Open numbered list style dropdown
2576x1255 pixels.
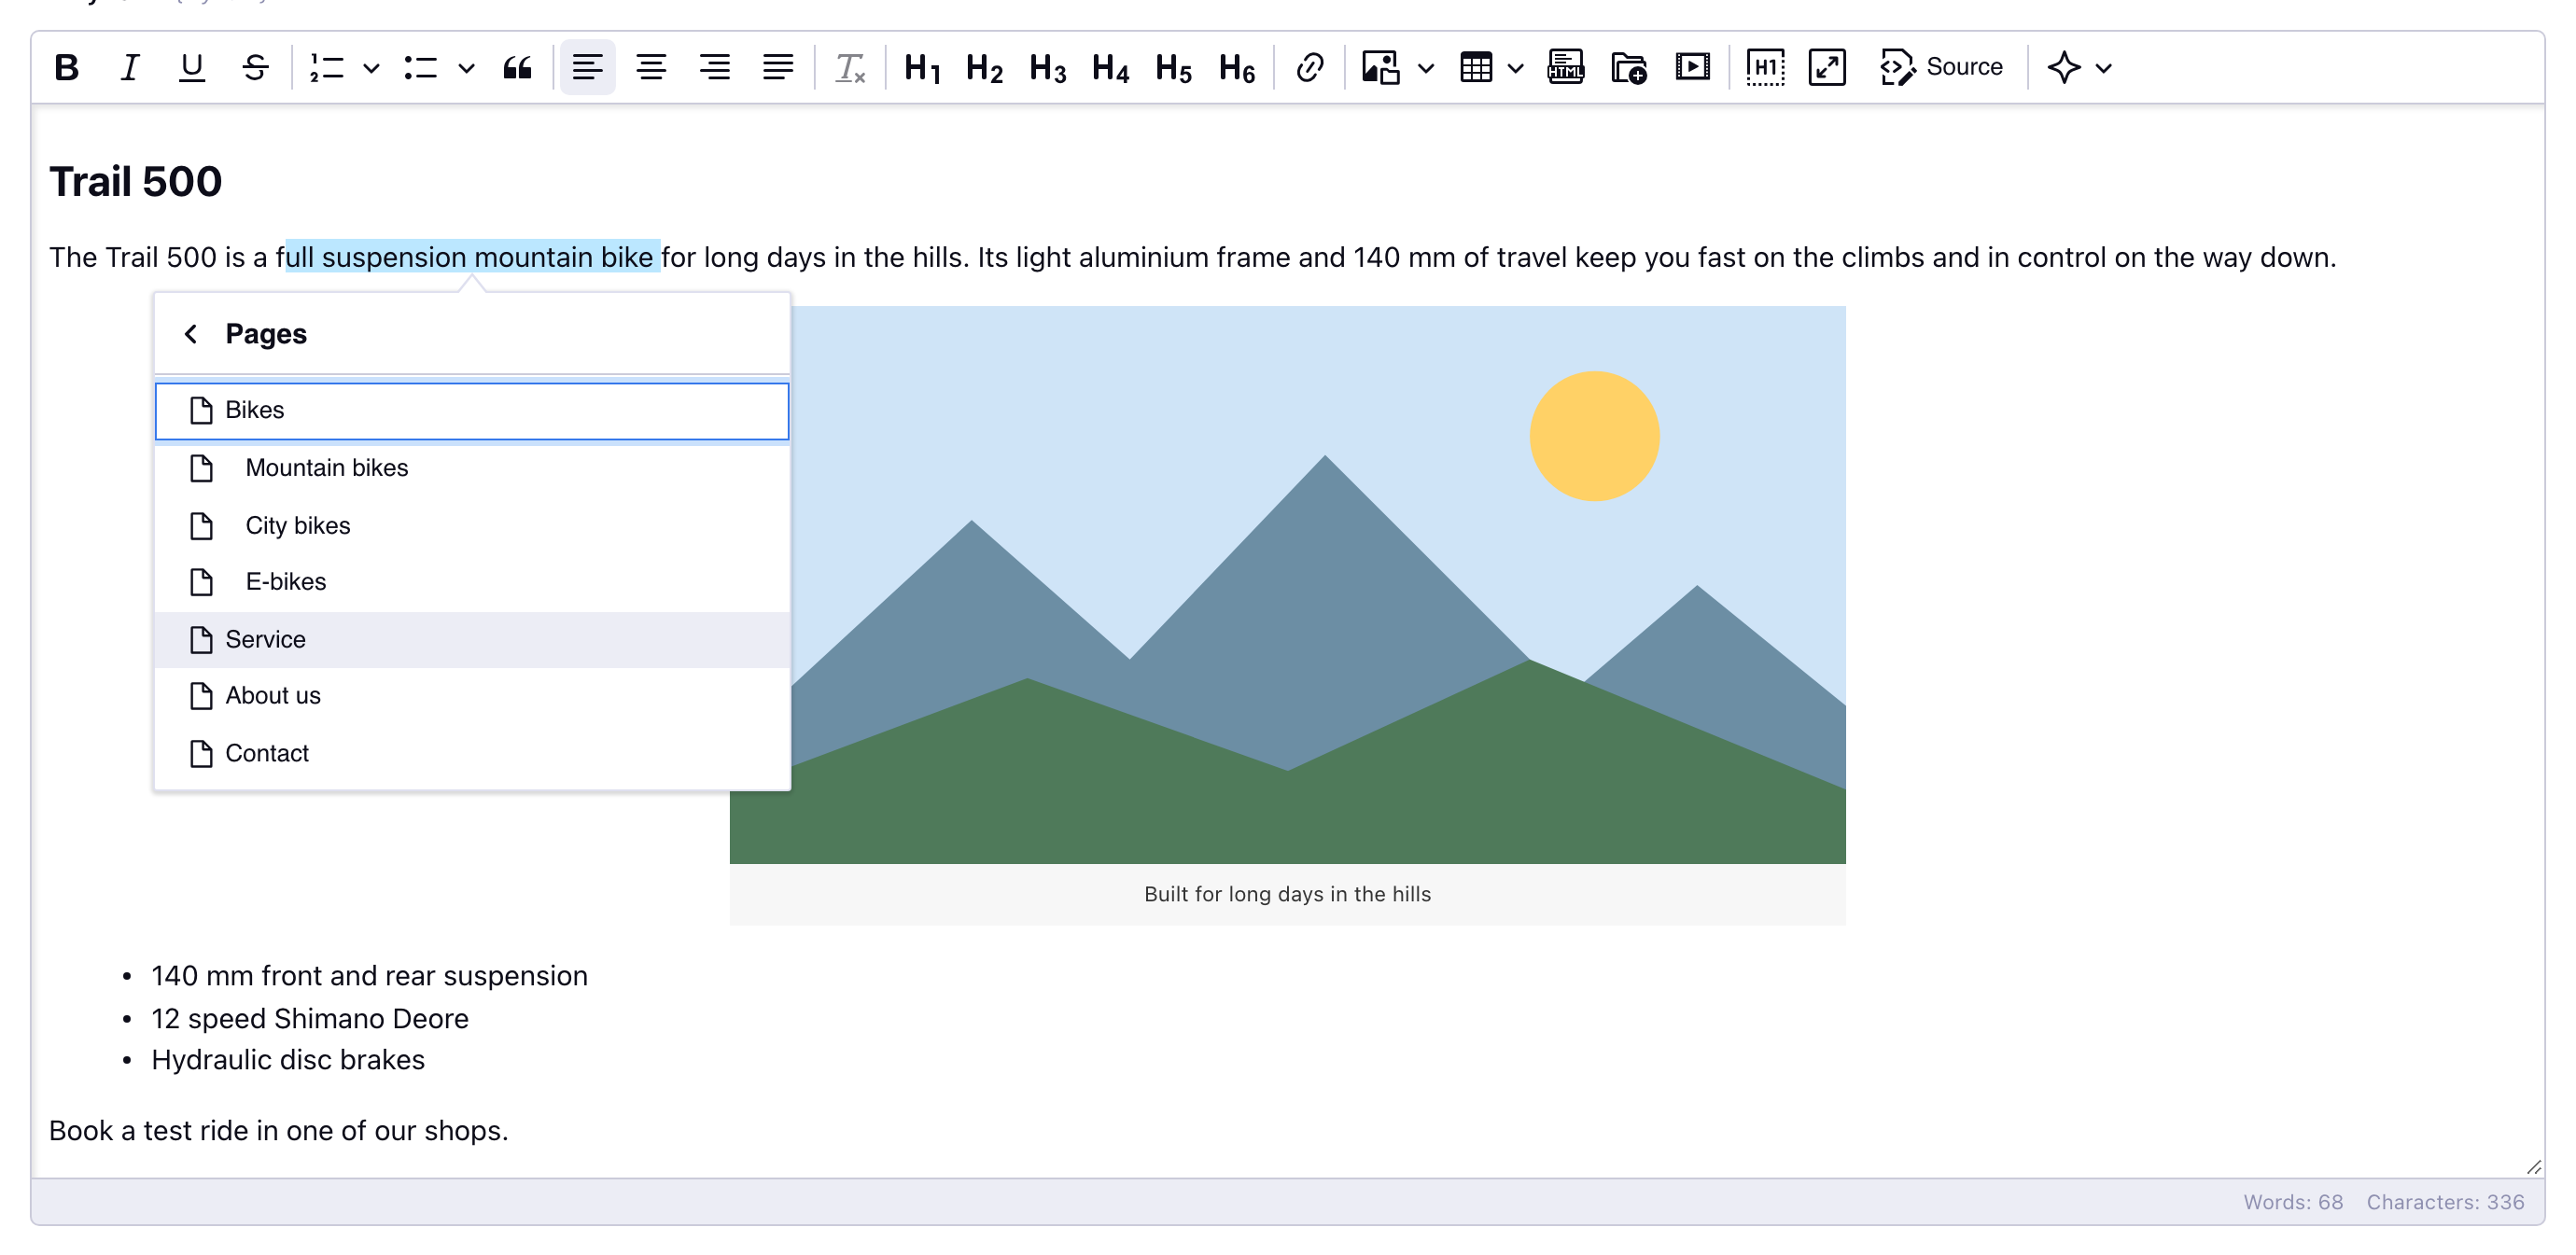pos(371,68)
